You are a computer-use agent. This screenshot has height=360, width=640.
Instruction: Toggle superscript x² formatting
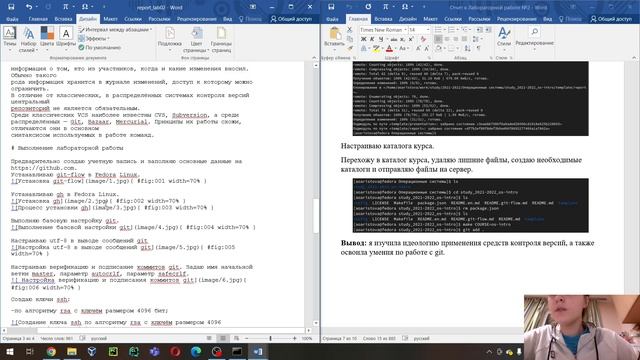pyautogui.click(x=411, y=39)
